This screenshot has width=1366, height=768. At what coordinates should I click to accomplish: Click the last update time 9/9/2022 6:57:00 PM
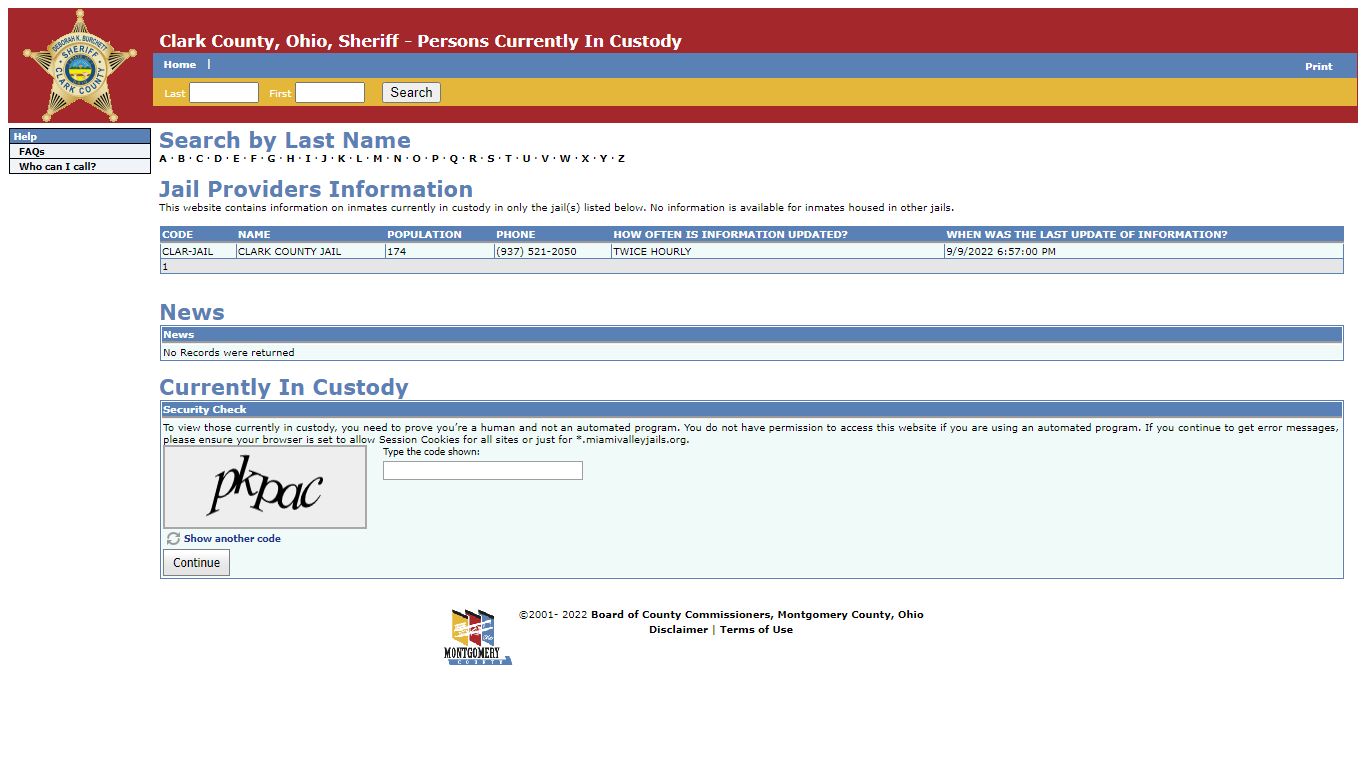(1001, 252)
